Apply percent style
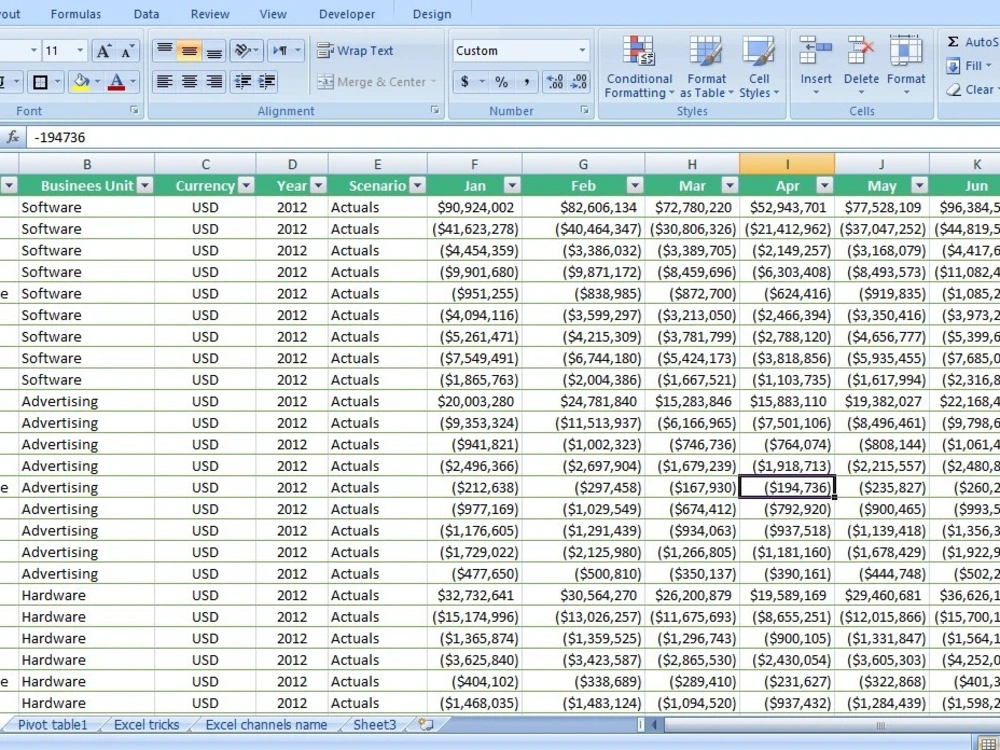 click(x=502, y=82)
